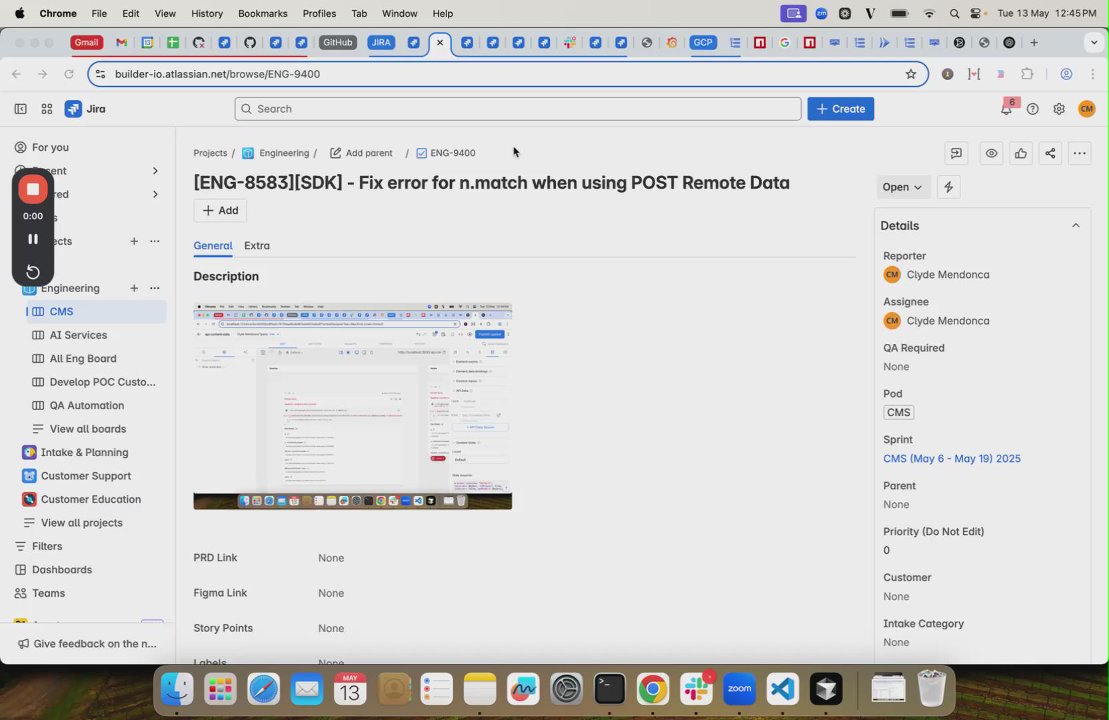Viewport: 1109px width, 720px height.
Task: Add a new project with plus next to Projects
Action: [134, 241]
